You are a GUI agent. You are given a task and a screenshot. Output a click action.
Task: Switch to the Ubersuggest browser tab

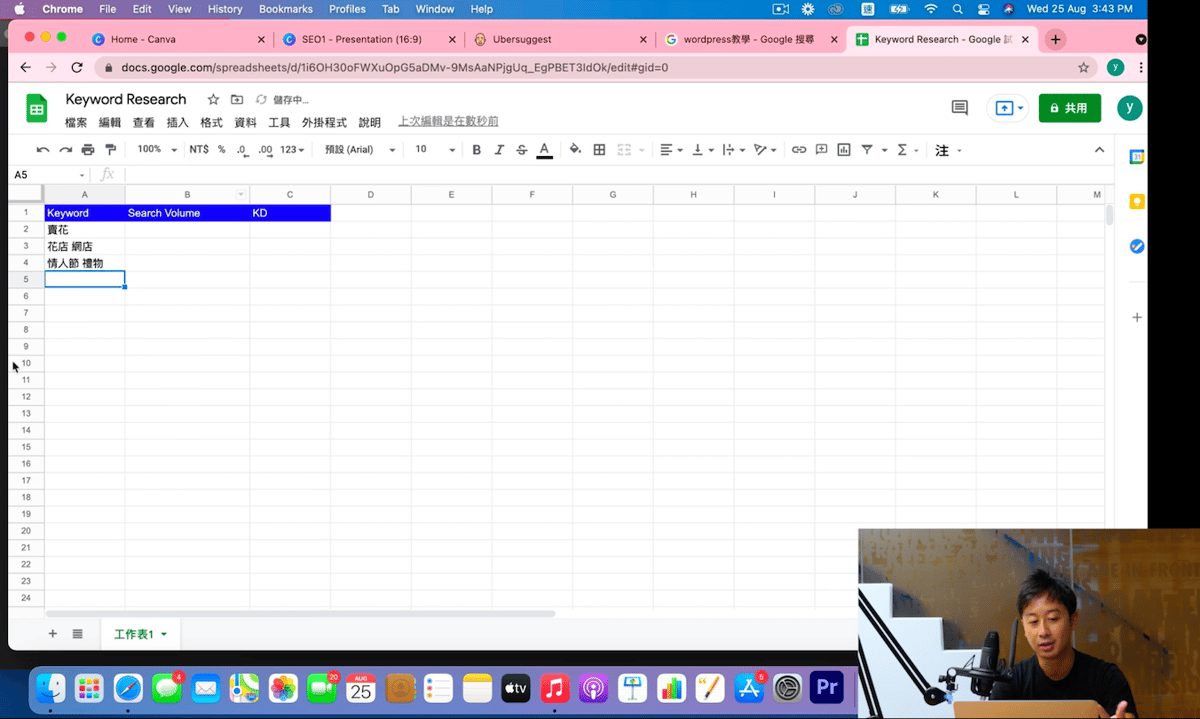556,39
